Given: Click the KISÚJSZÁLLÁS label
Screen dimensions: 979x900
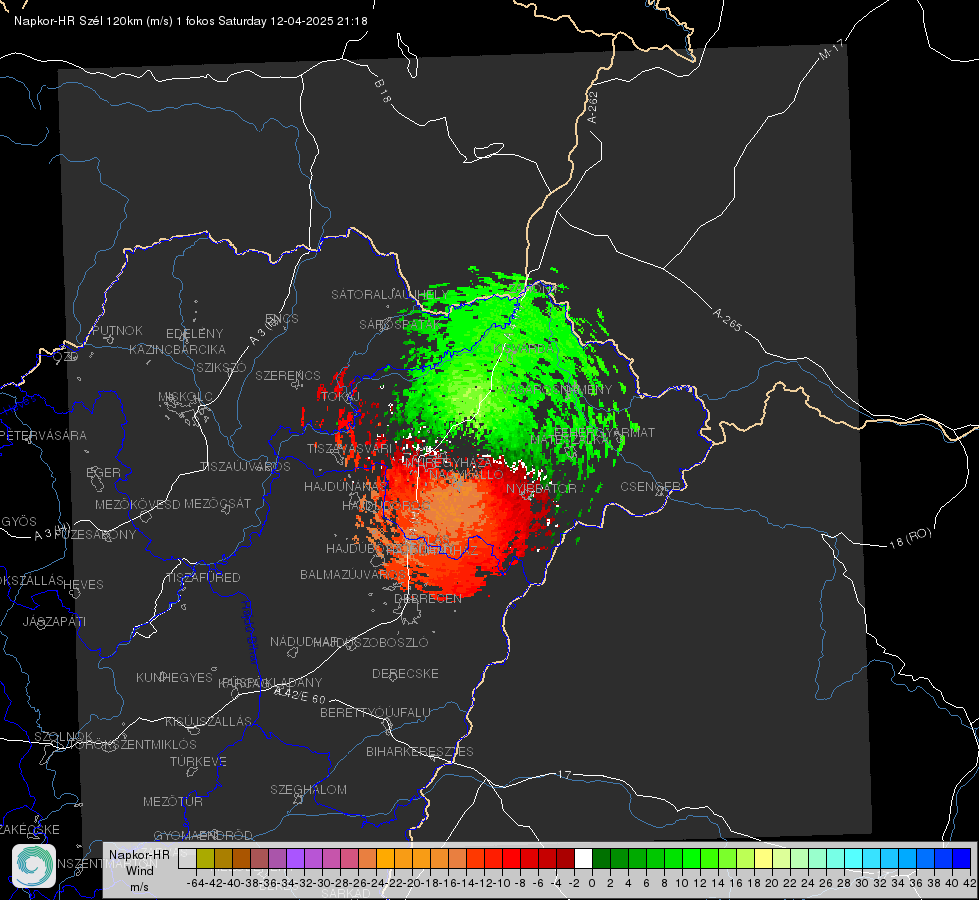Looking at the screenshot, I should tap(208, 722).
